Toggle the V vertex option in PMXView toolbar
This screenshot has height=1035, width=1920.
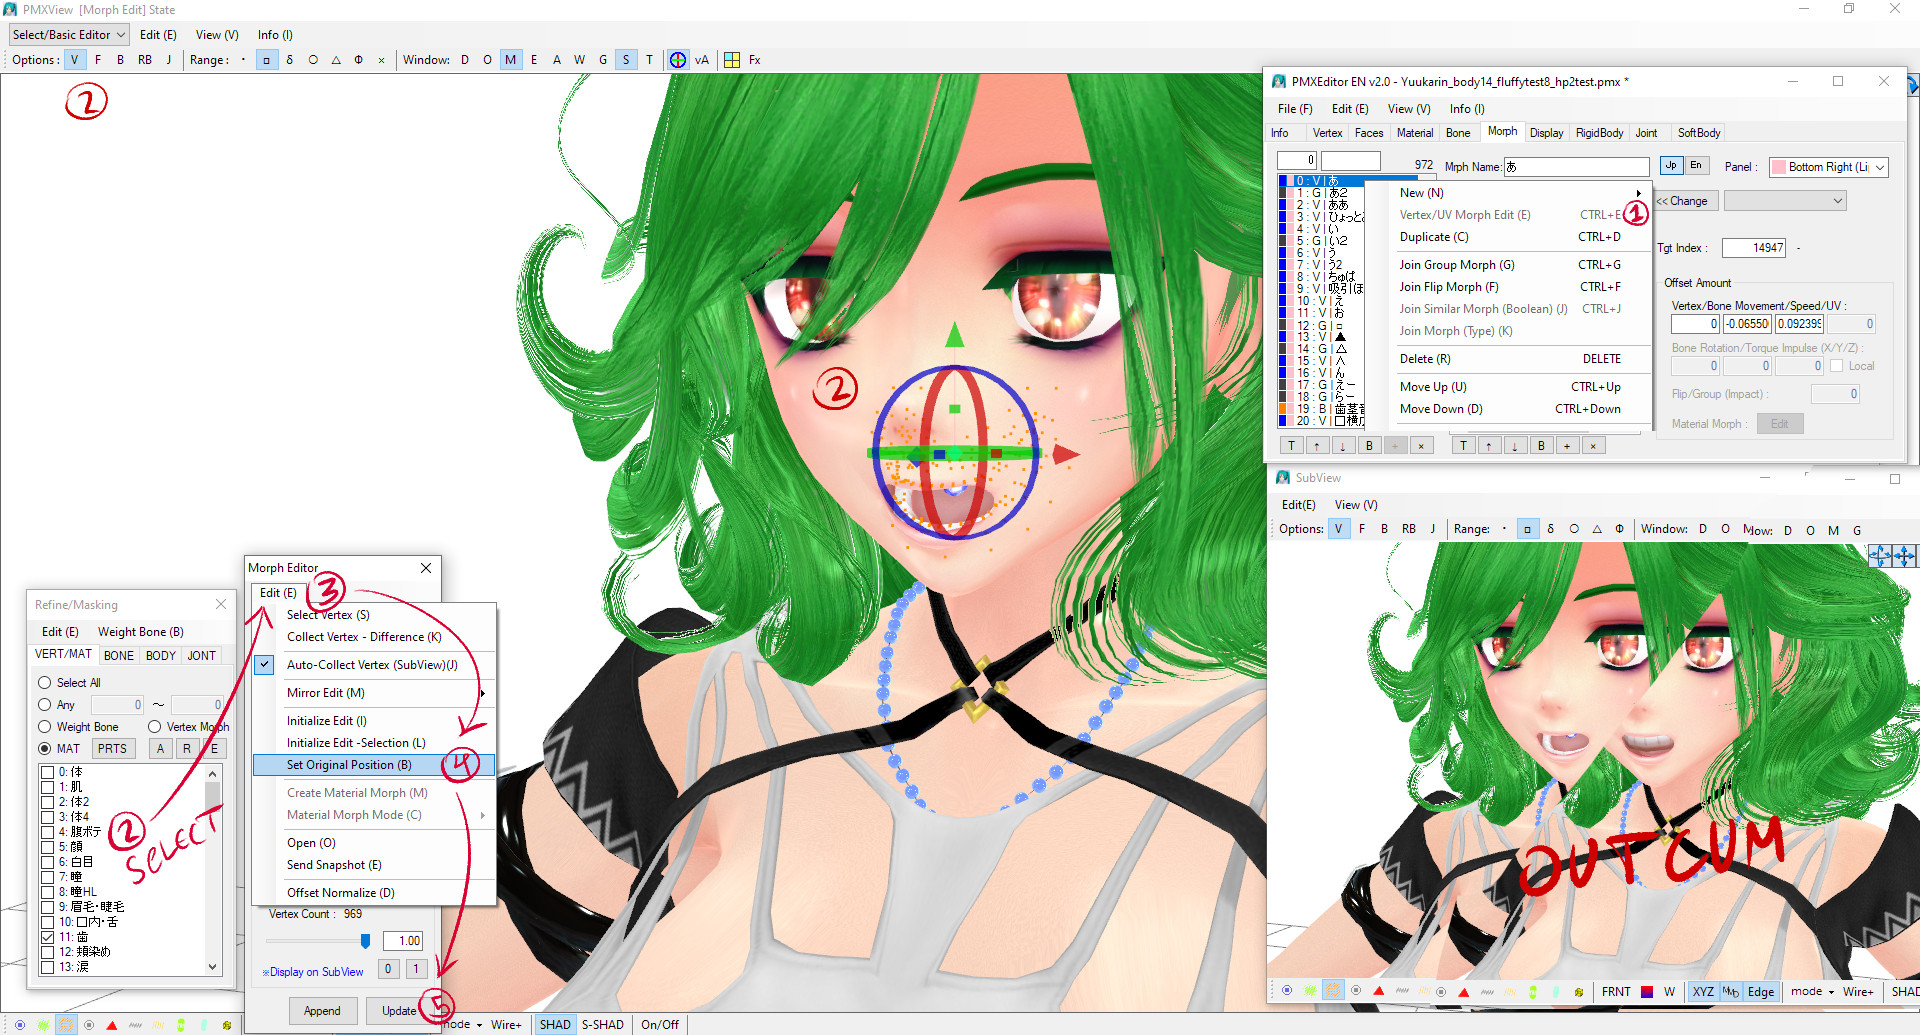pyautogui.click(x=74, y=60)
